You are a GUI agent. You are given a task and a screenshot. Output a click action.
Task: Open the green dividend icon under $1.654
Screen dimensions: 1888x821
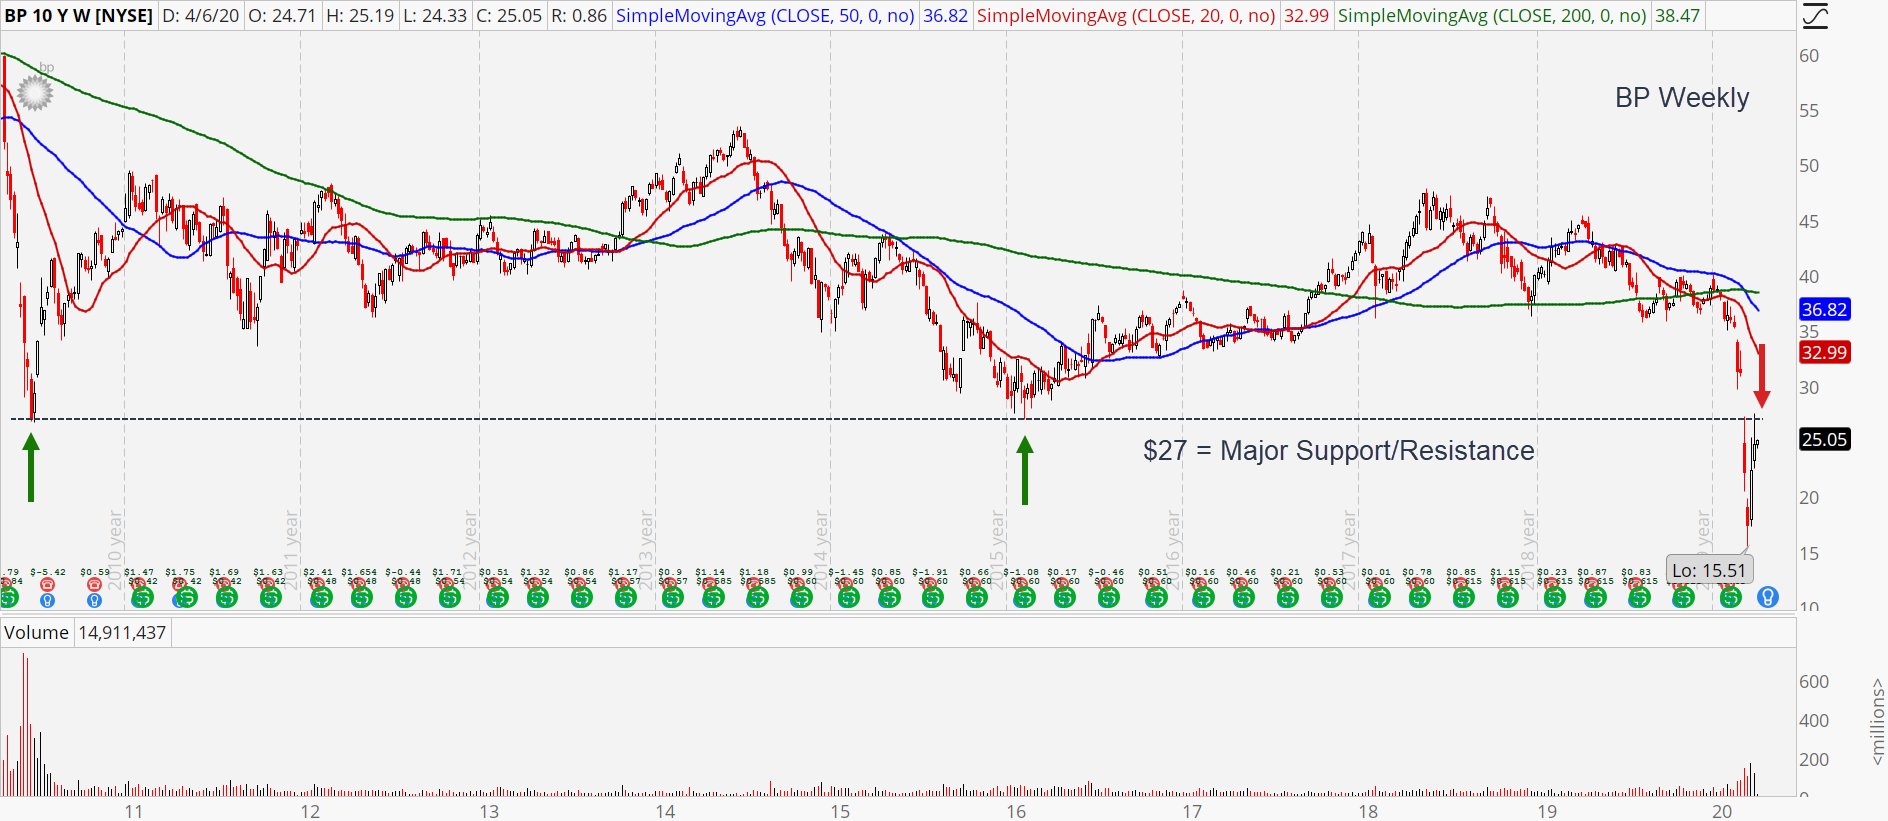pyautogui.click(x=361, y=598)
